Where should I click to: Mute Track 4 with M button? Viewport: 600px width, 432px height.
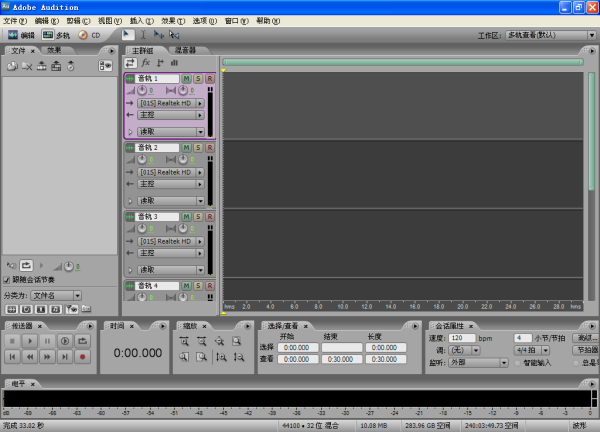tap(186, 285)
